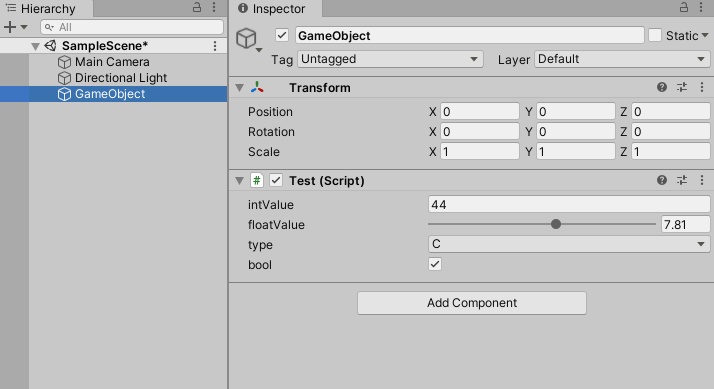Image resolution: width=714 pixels, height=389 pixels.
Task: Open the Static flags dropdown arrow
Action: click(x=705, y=35)
